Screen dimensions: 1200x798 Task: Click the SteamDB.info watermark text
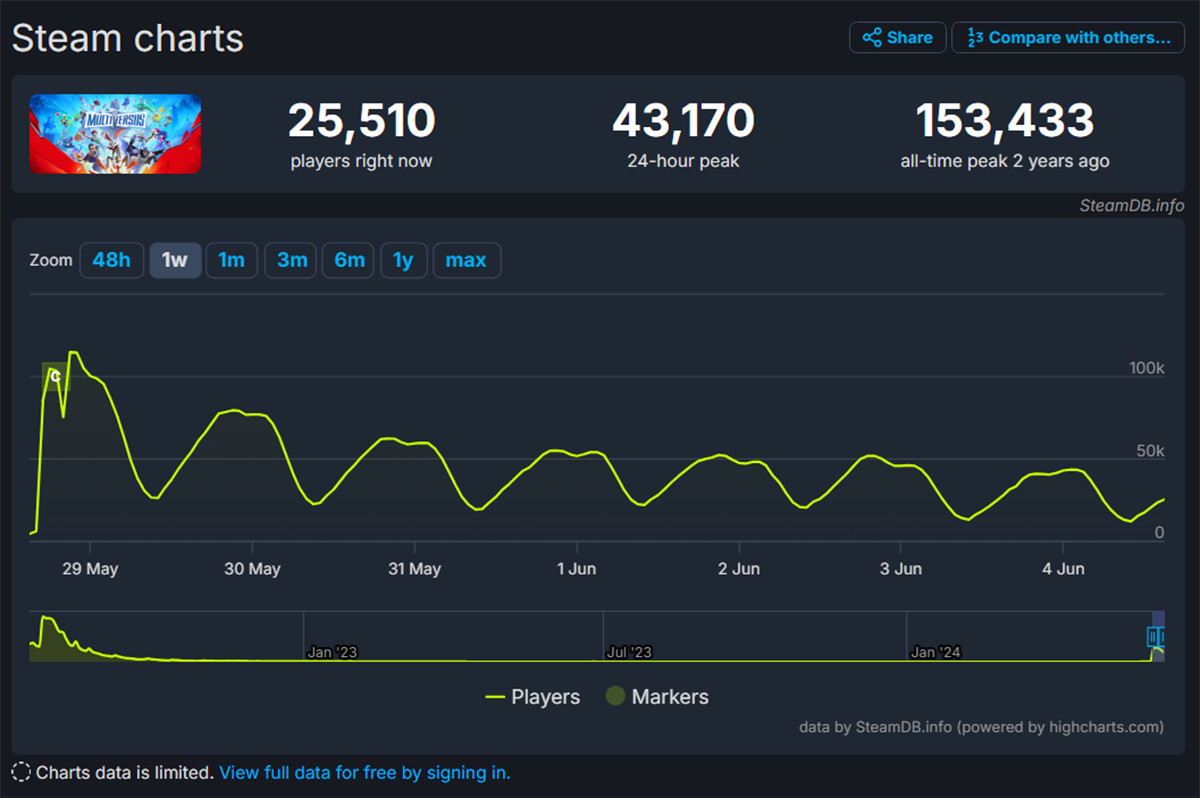tap(1131, 206)
